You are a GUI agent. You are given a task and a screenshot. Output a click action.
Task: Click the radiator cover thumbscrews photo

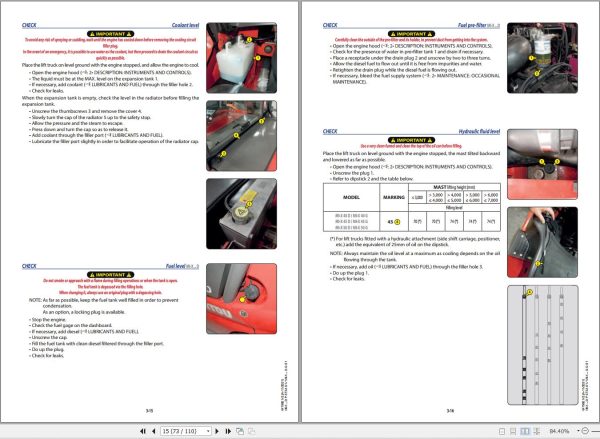pos(241,136)
